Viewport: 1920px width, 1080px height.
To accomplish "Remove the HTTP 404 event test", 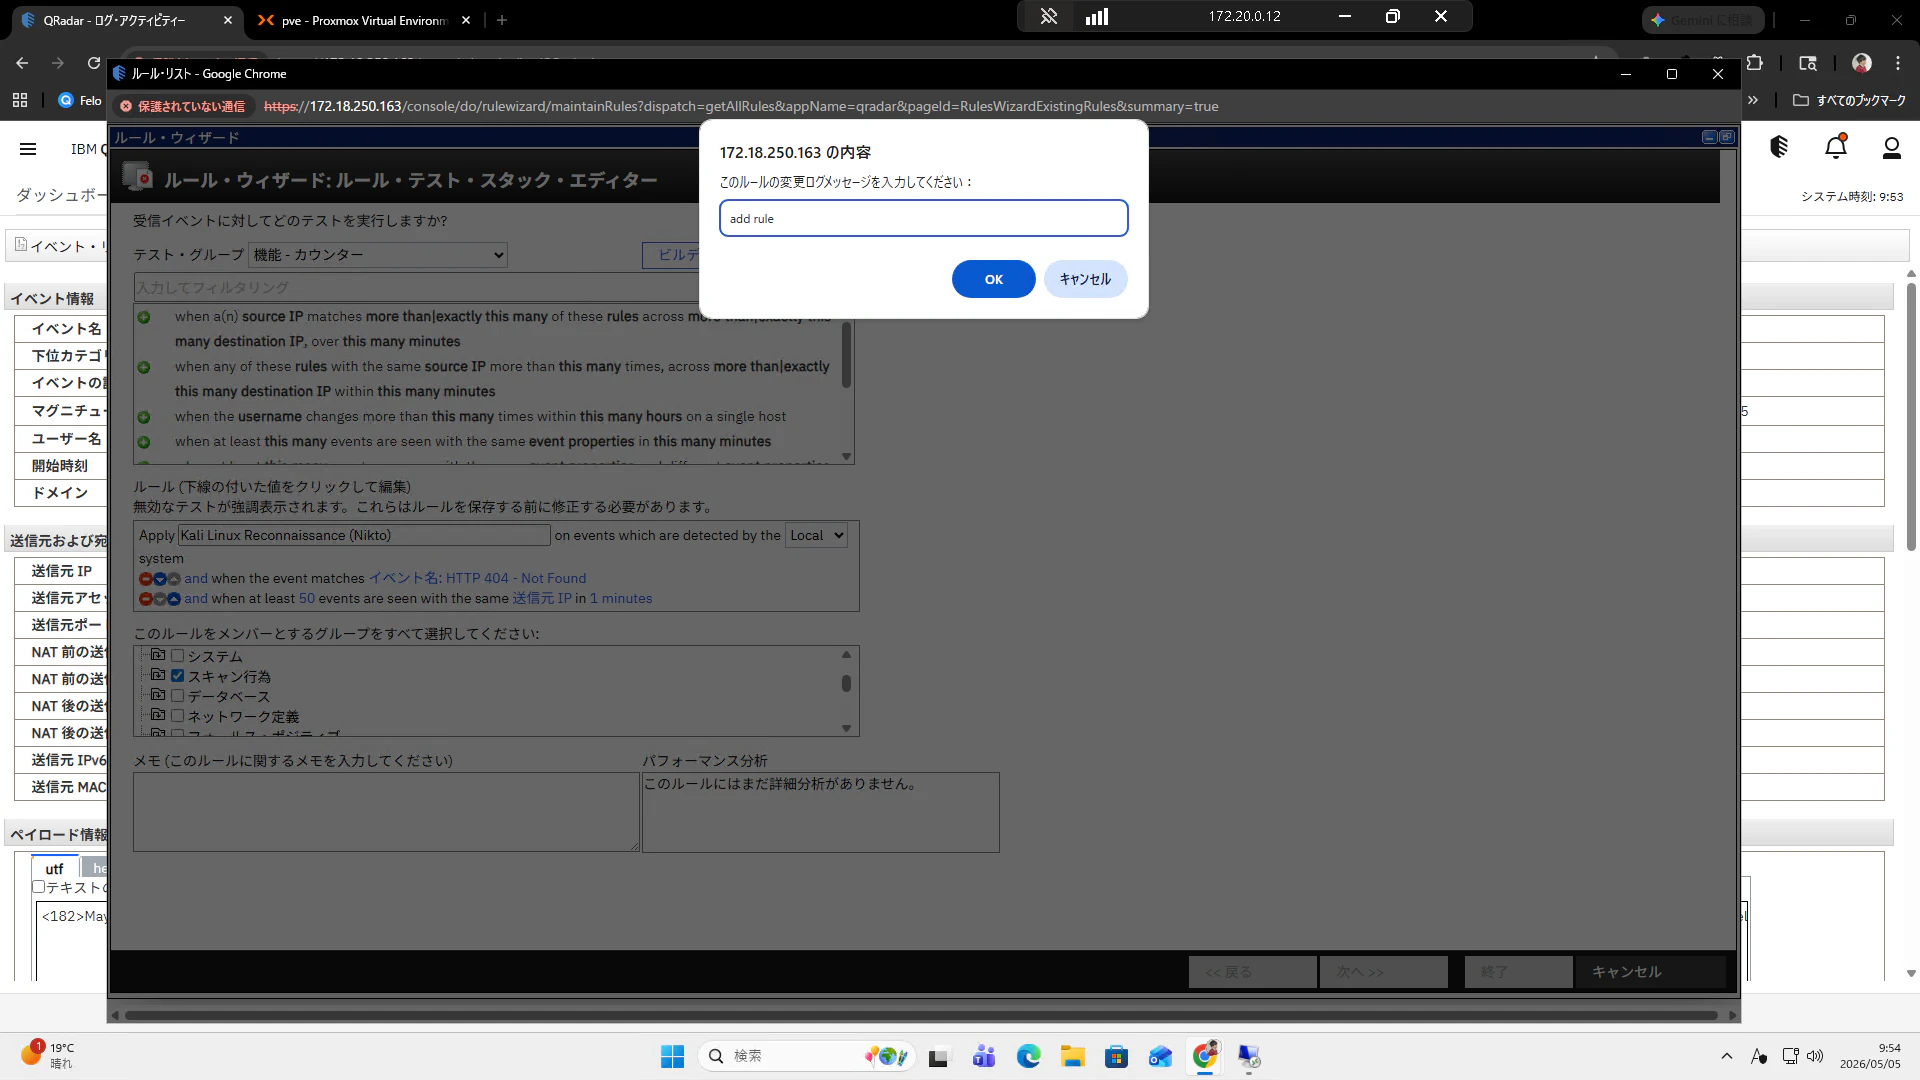I will tap(145, 579).
